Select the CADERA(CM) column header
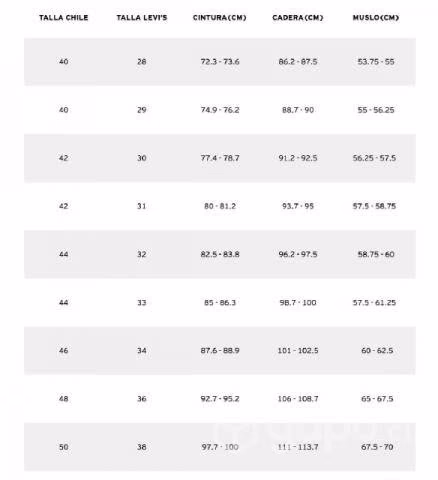 [298, 18]
